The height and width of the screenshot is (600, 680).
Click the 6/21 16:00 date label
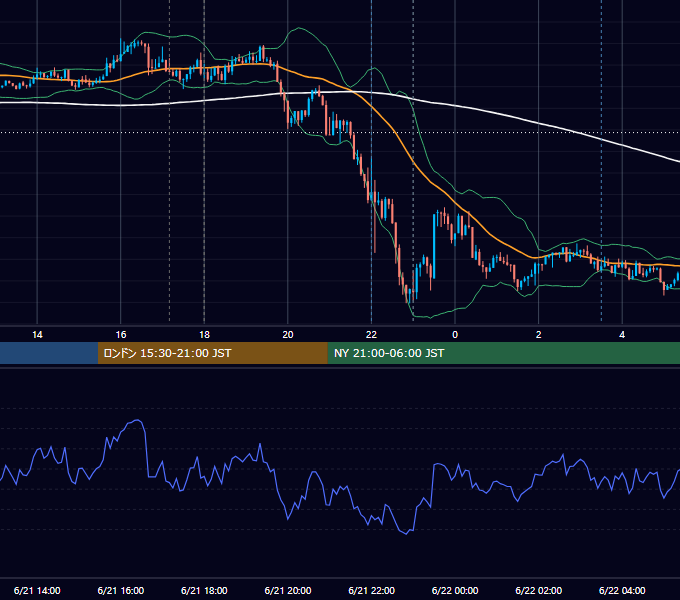click(121, 590)
